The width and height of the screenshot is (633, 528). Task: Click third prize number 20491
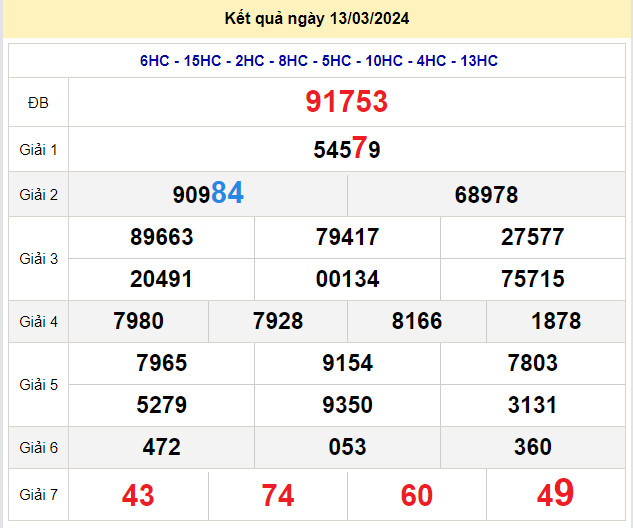click(161, 279)
